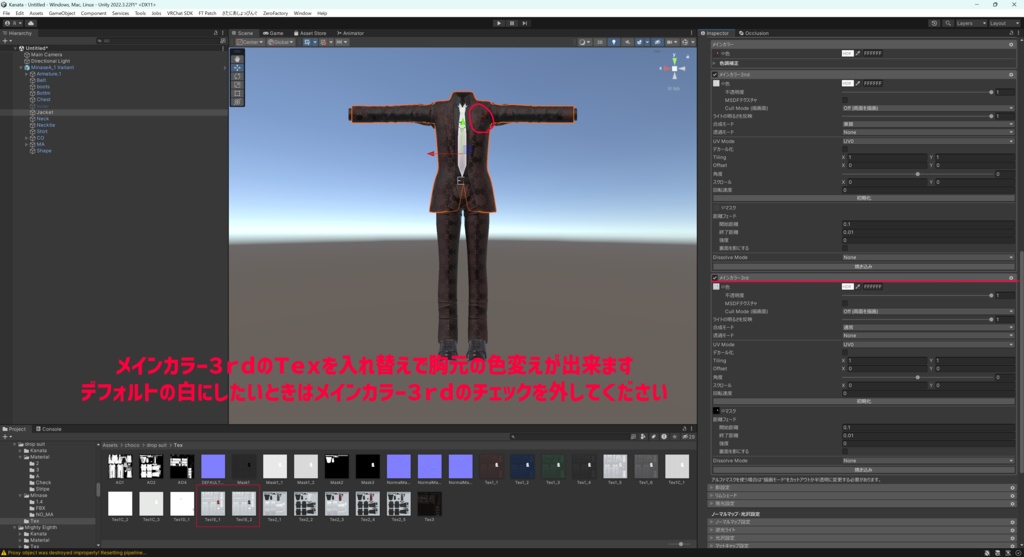Toggle scene lighting bulb icon

[x=613, y=42]
